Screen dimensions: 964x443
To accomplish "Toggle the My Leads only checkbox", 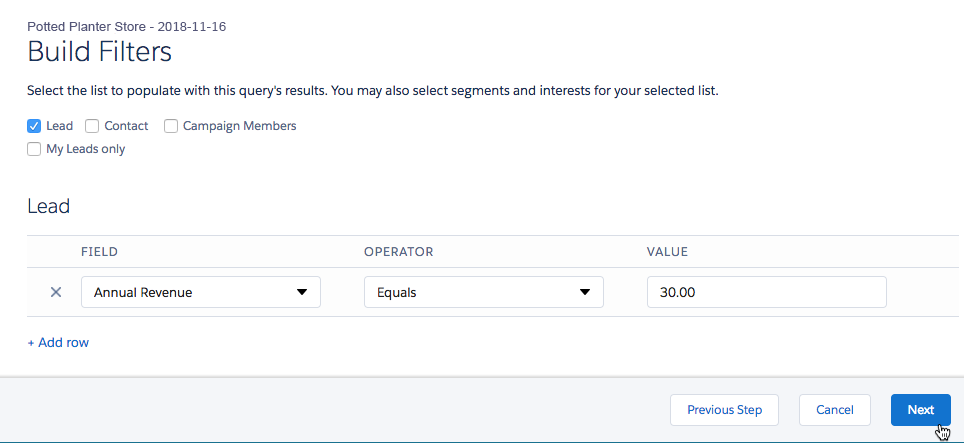I will (34, 149).
